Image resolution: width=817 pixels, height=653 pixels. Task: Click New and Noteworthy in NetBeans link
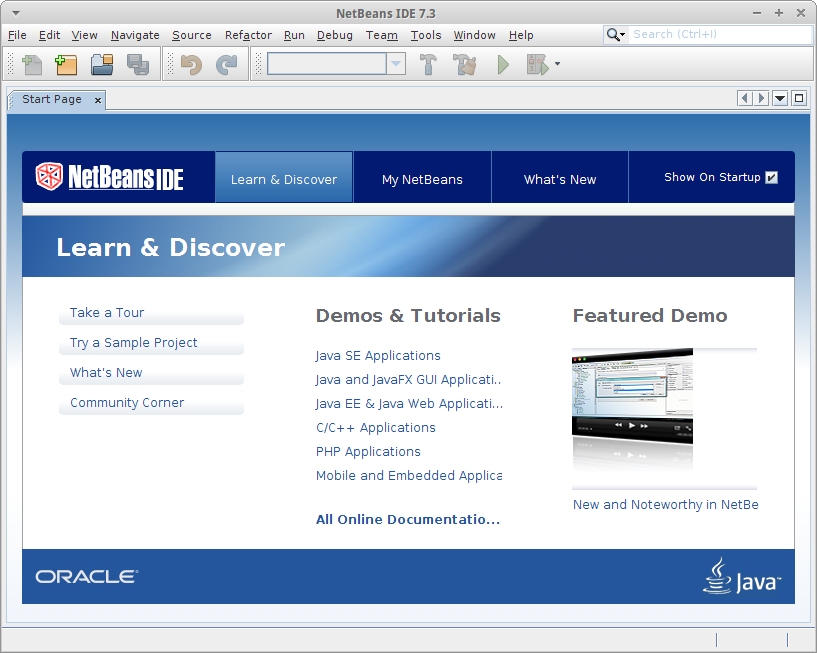tap(665, 504)
